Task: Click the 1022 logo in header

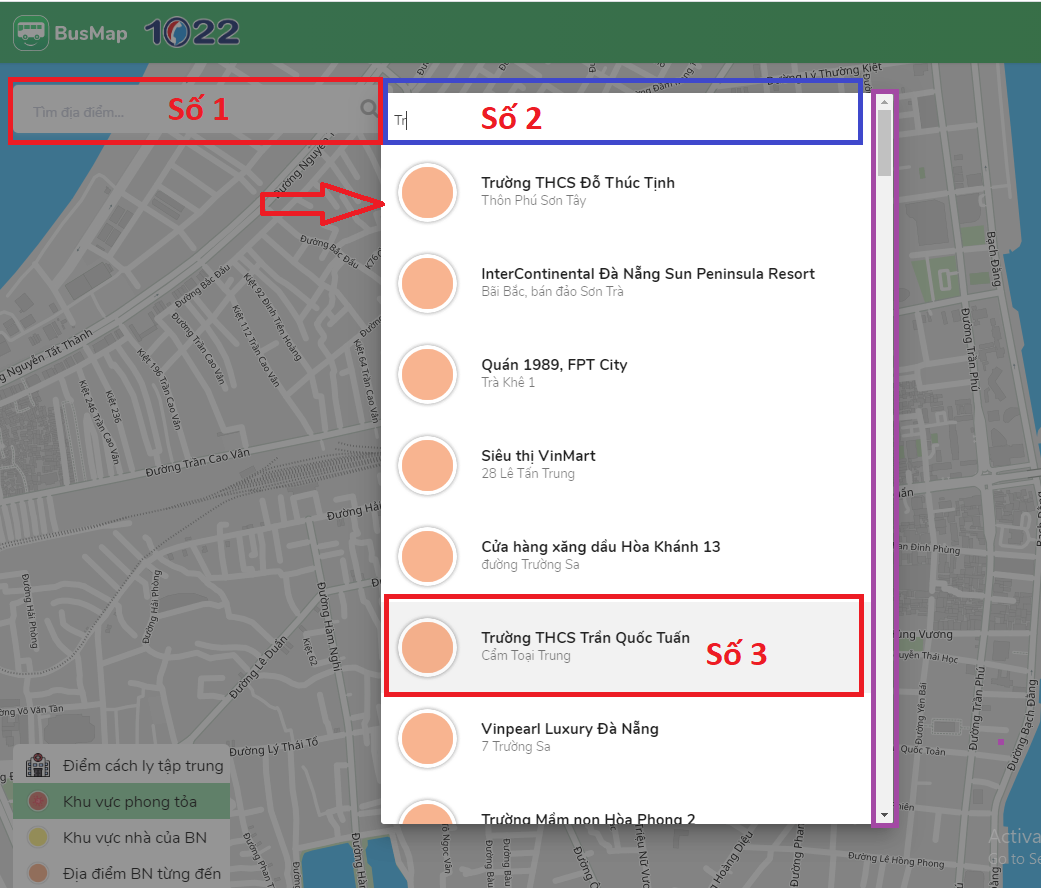Action: [192, 33]
